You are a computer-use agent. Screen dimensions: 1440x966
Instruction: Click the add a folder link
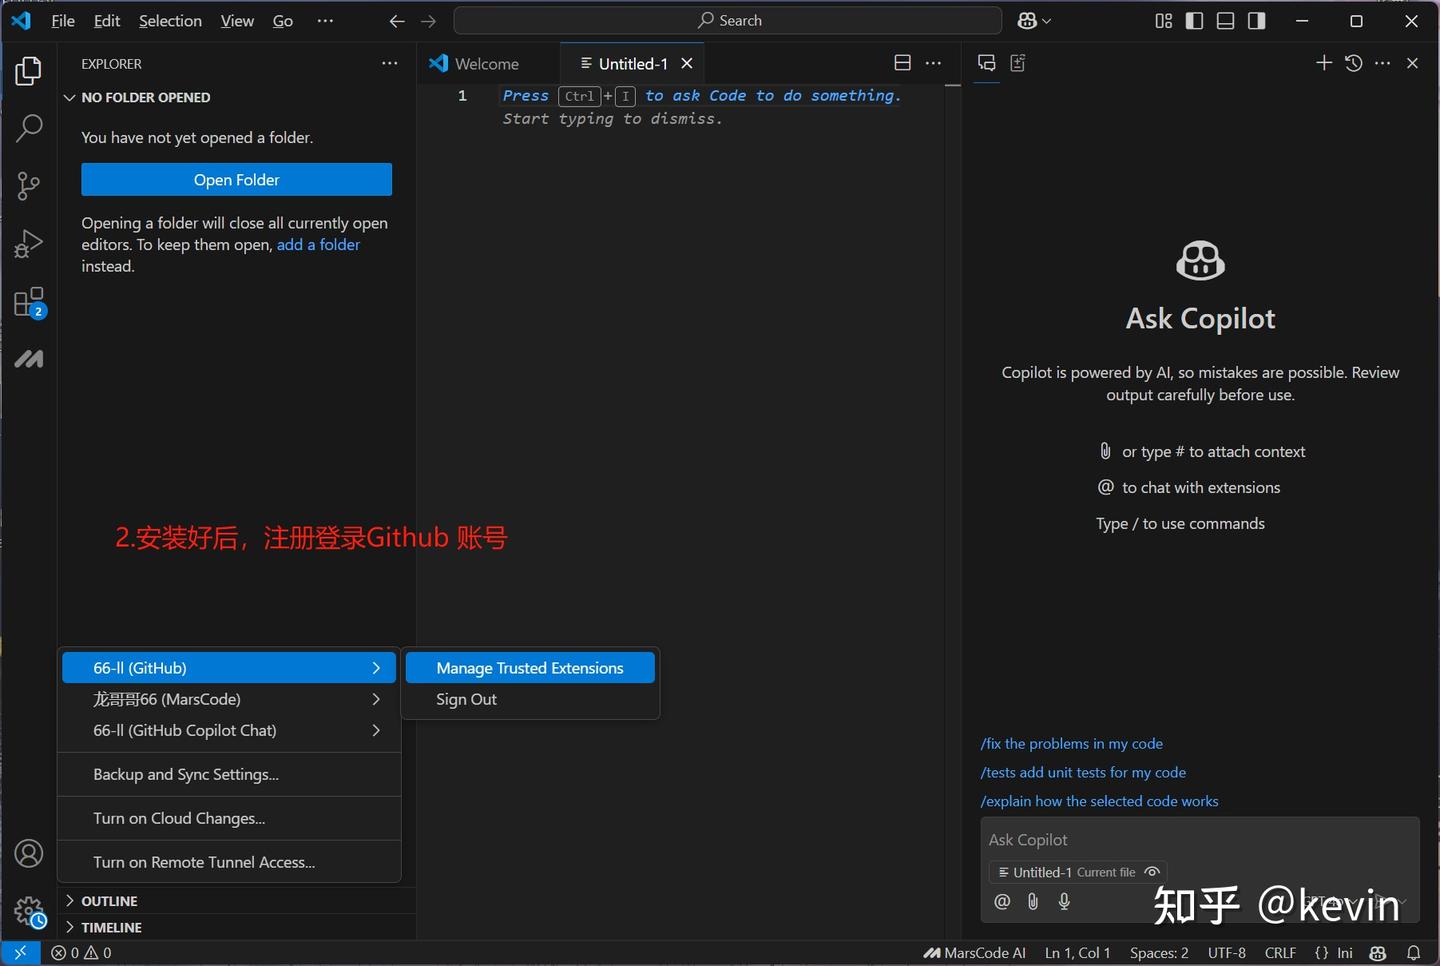tap(318, 244)
